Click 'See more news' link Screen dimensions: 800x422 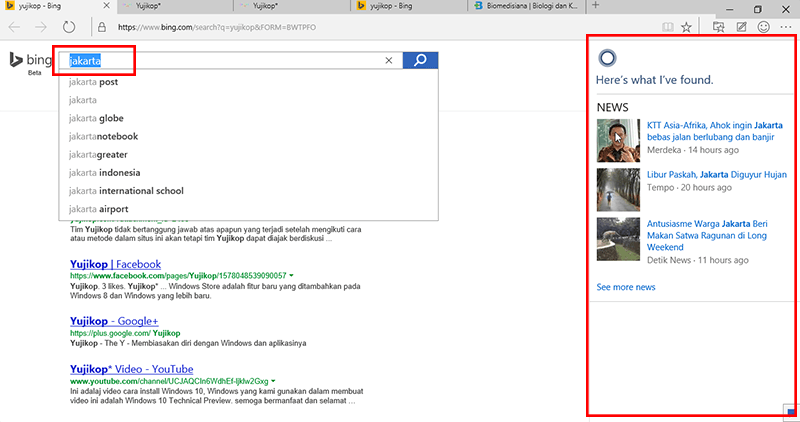point(626,287)
